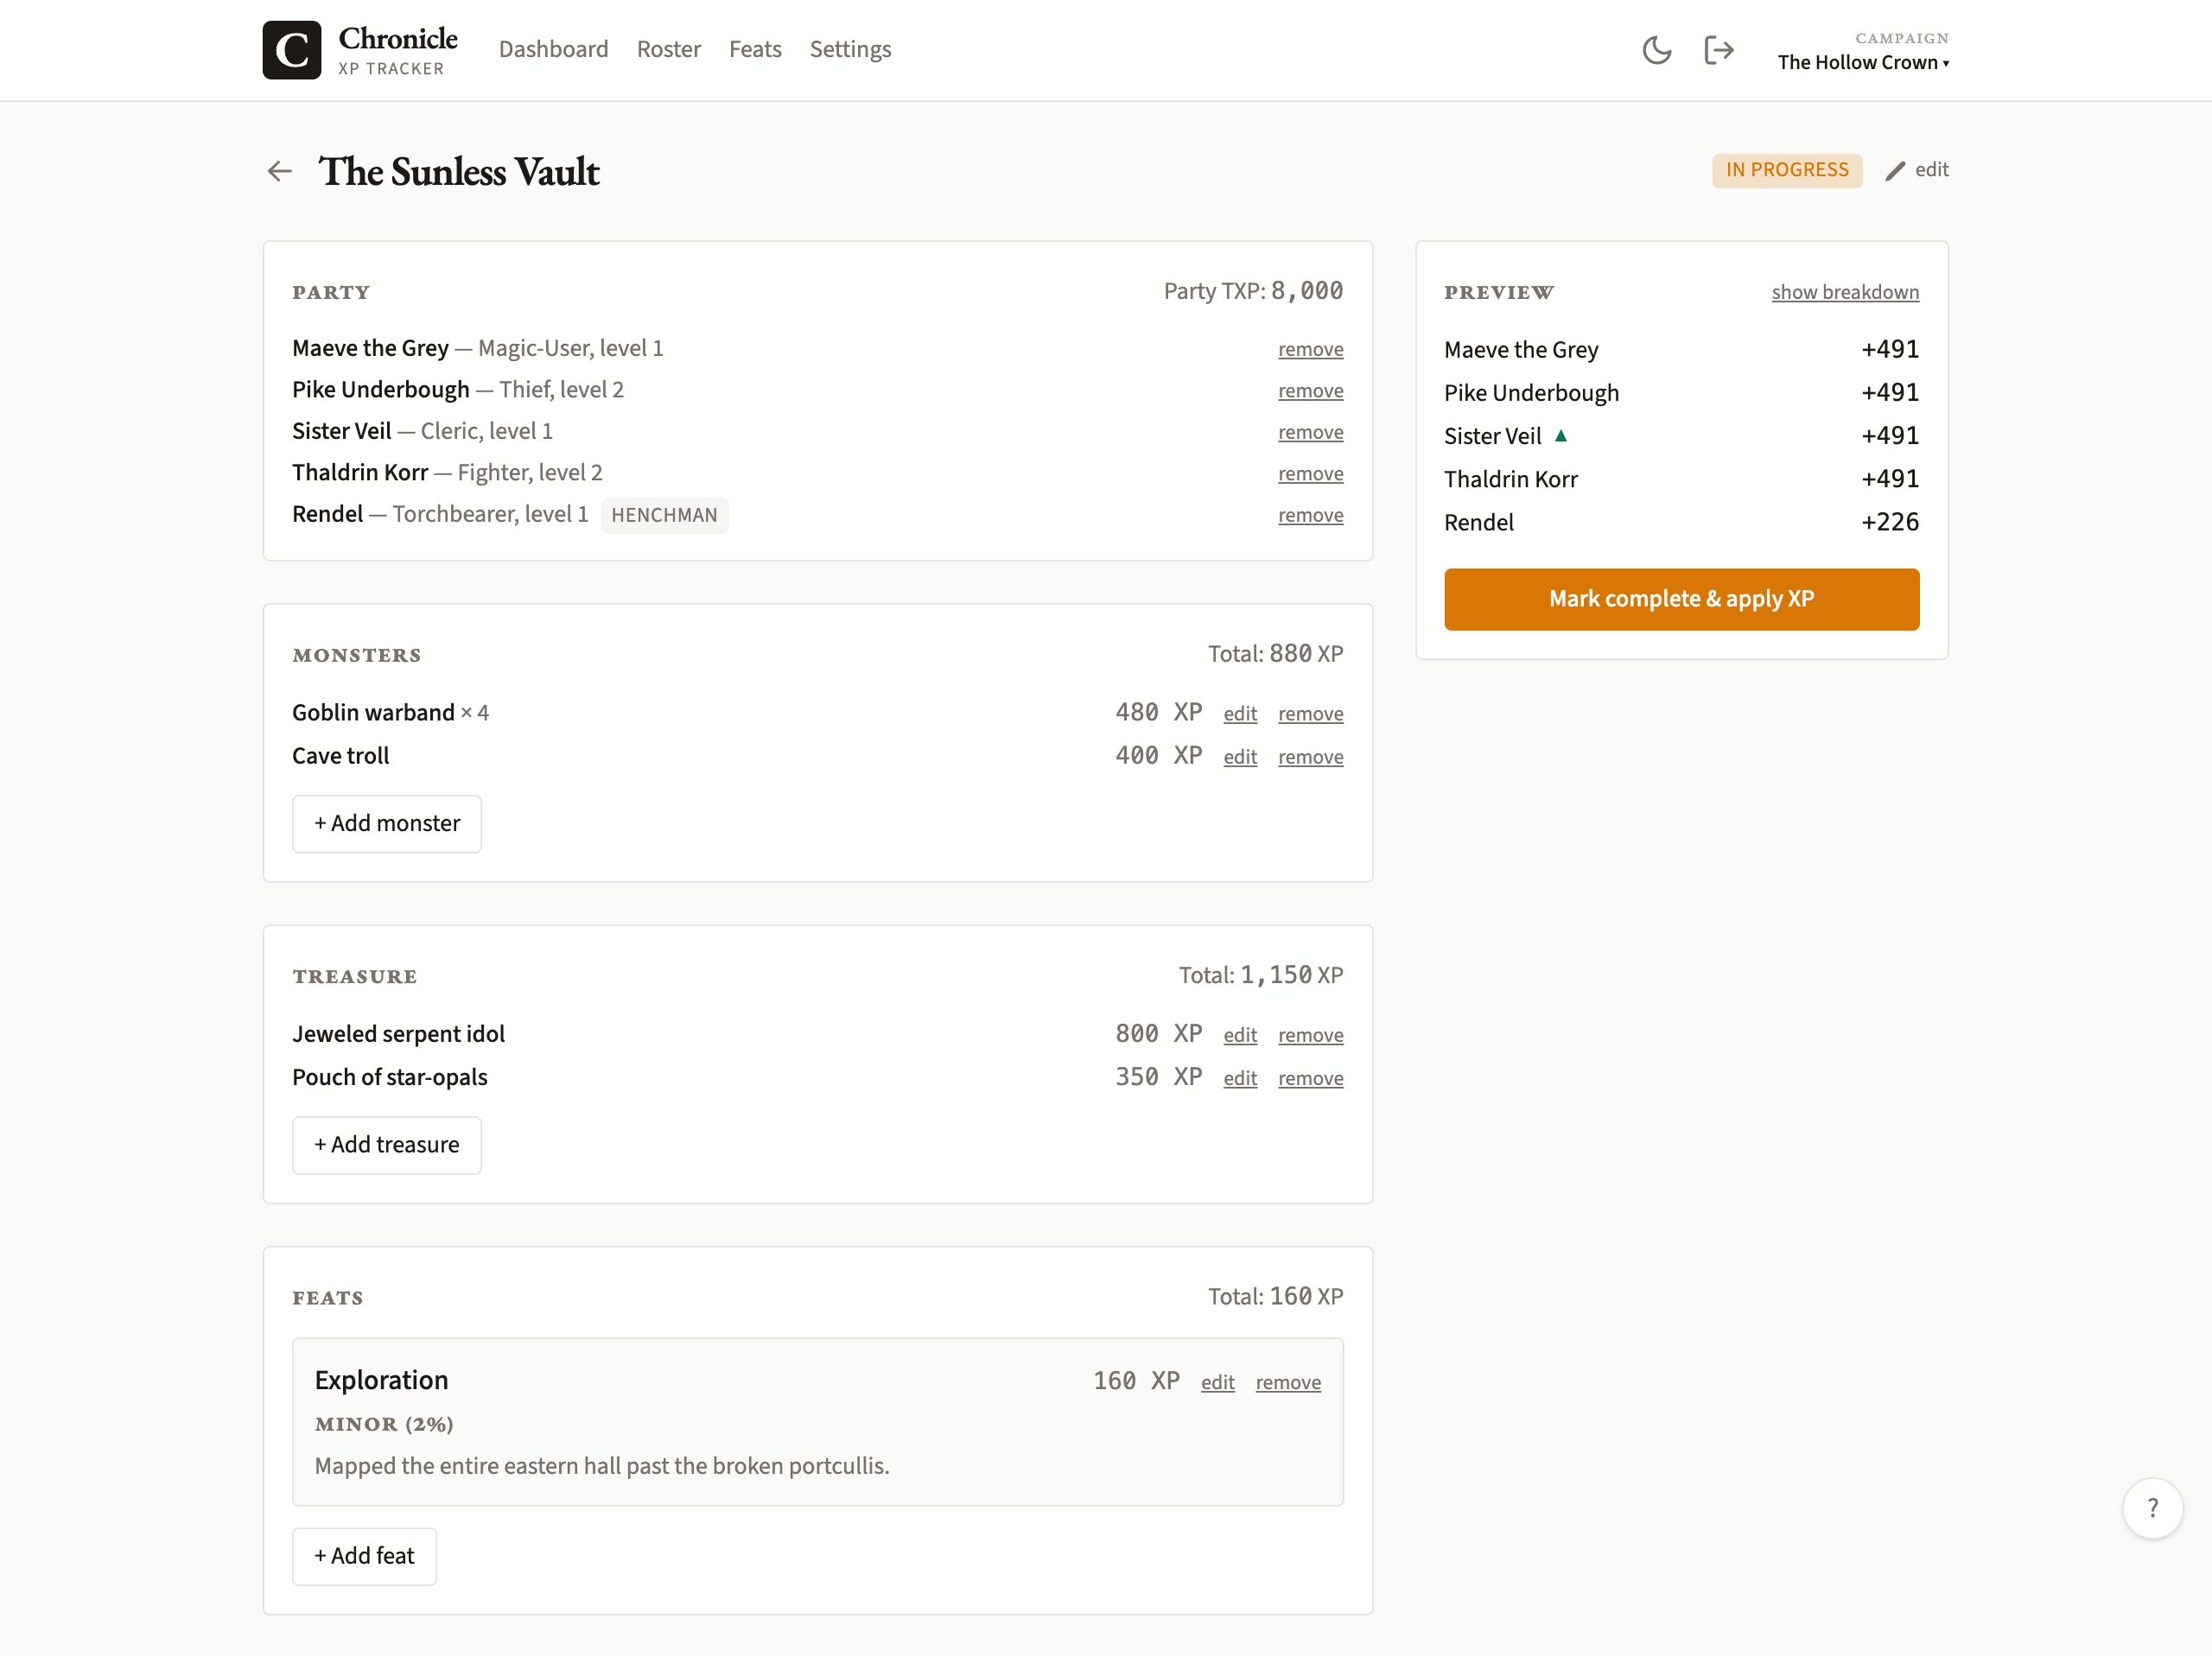Click Treasure Total 1,150 XP
Image resolution: width=2212 pixels, height=1657 pixels.
pyautogui.click(x=1260, y=975)
